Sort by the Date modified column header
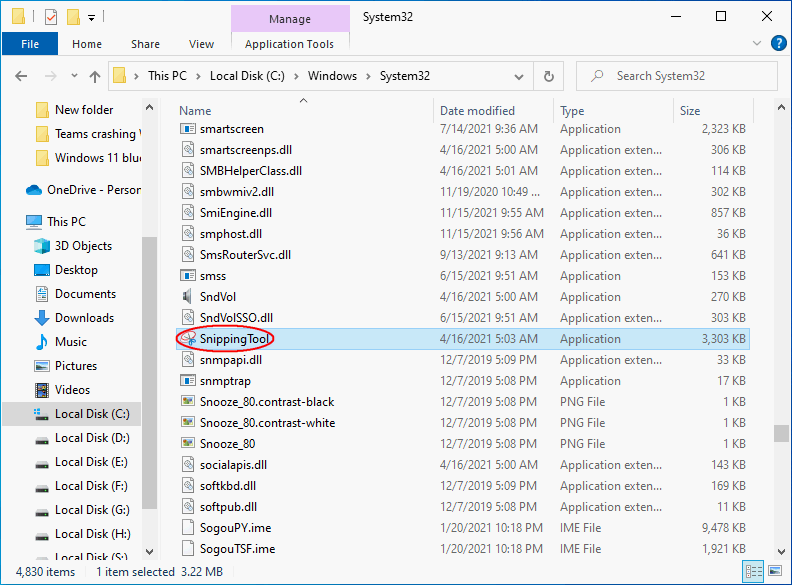This screenshot has width=792, height=585. click(x=477, y=111)
